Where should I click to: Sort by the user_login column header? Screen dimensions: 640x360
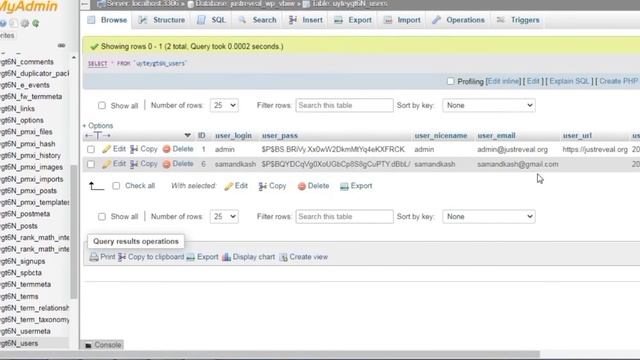coord(233,136)
